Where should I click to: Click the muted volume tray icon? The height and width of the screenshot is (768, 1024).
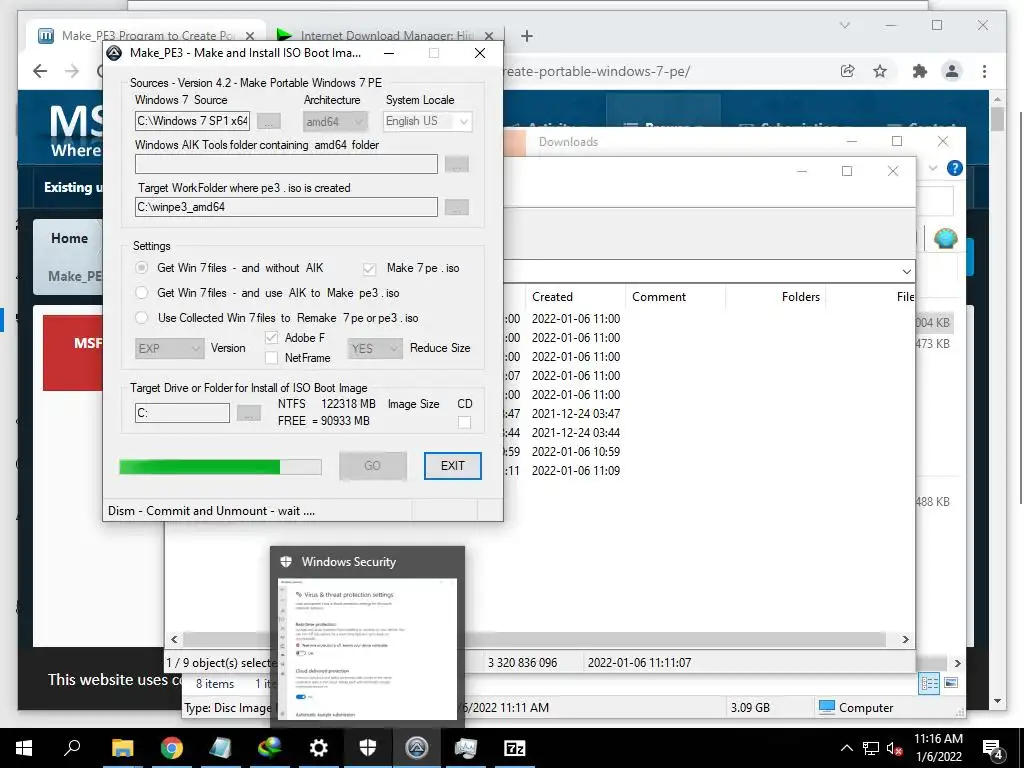click(x=894, y=748)
